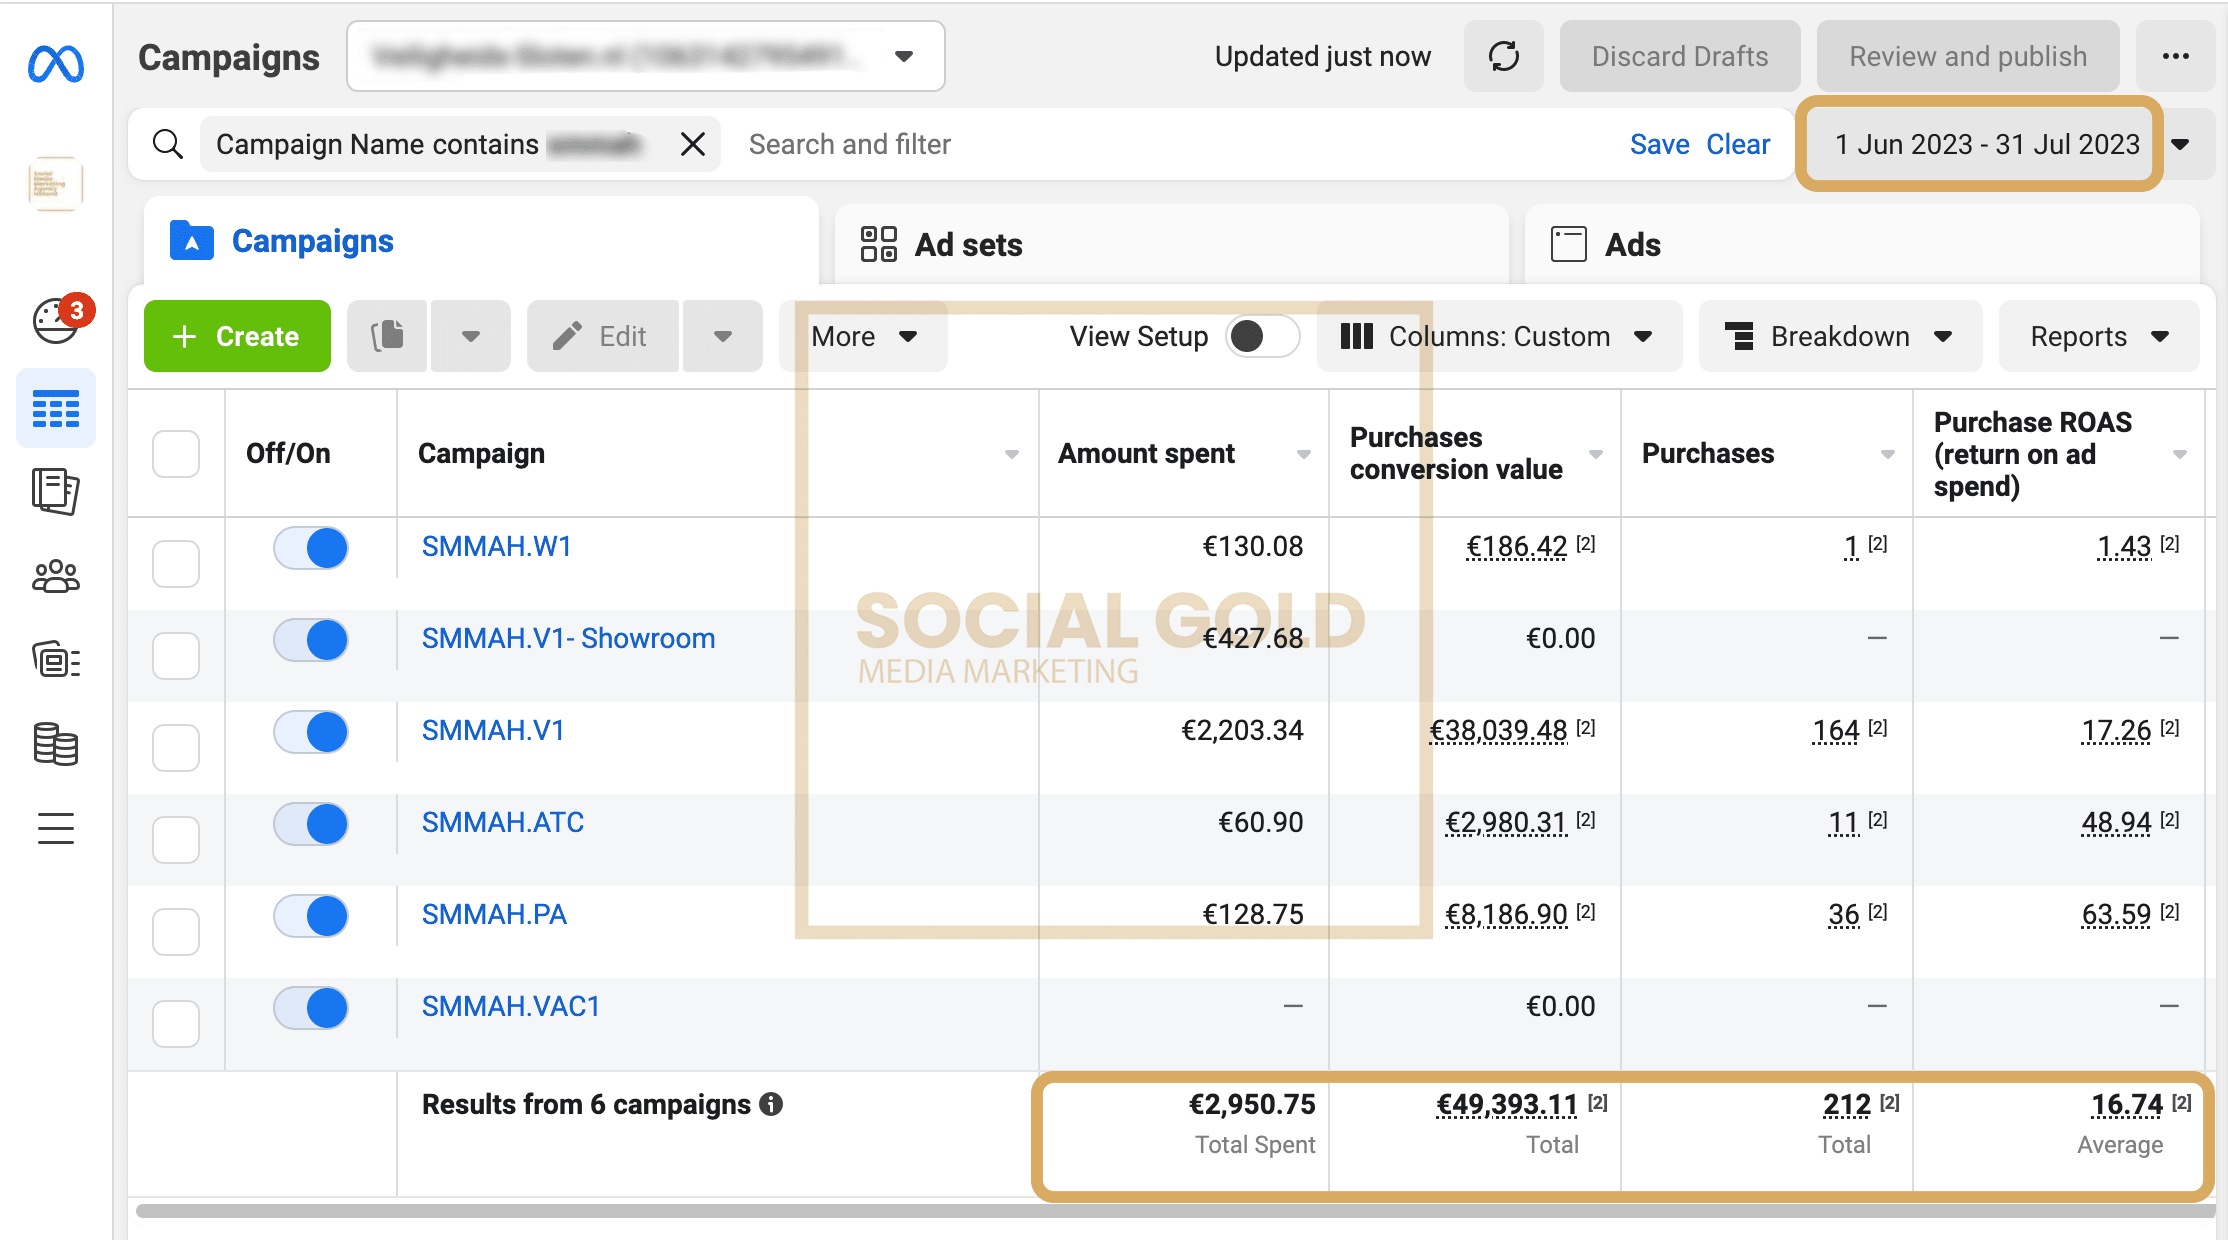Open the Billing coins stack icon in sidebar
This screenshot has height=1240, width=2228.
pyautogui.click(x=56, y=744)
